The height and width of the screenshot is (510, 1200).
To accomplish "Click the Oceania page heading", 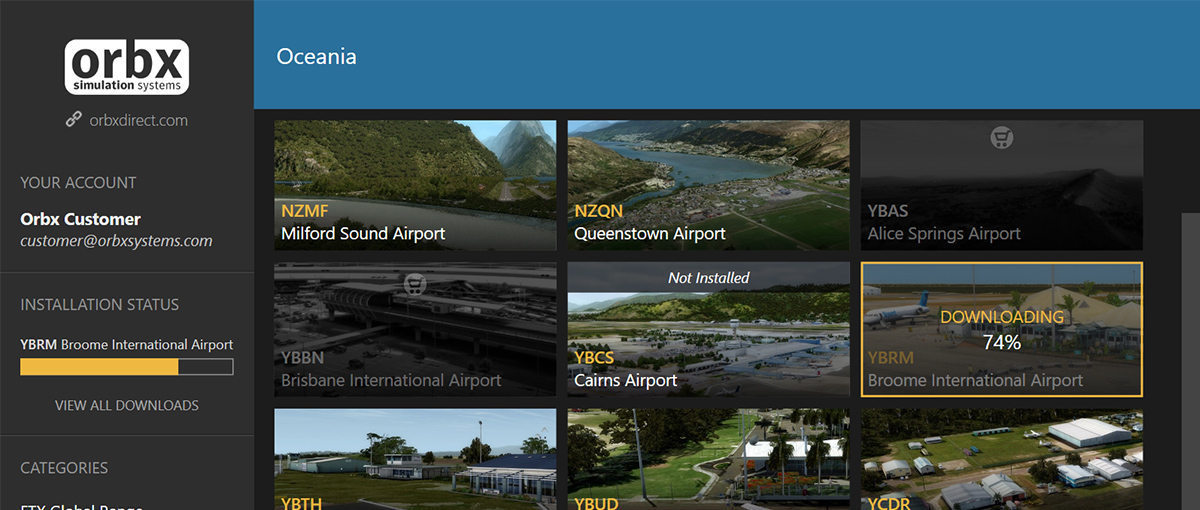I will (x=316, y=56).
